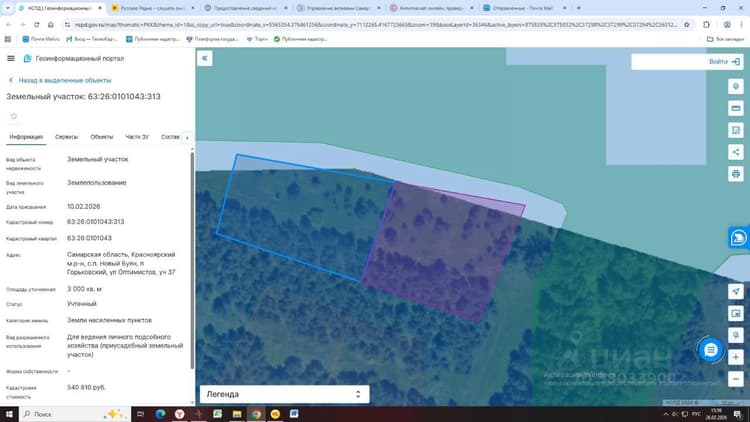
Task: Open the measure ruler map tool
Action: tap(736, 108)
